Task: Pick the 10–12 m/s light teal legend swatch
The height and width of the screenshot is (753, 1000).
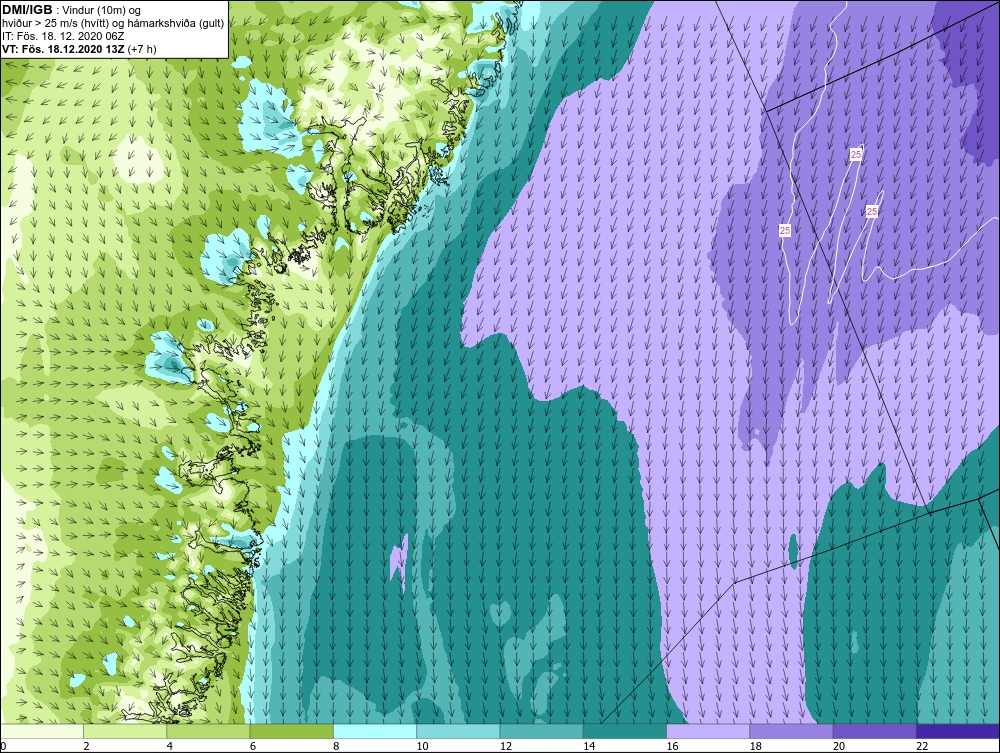Action: tap(458, 731)
